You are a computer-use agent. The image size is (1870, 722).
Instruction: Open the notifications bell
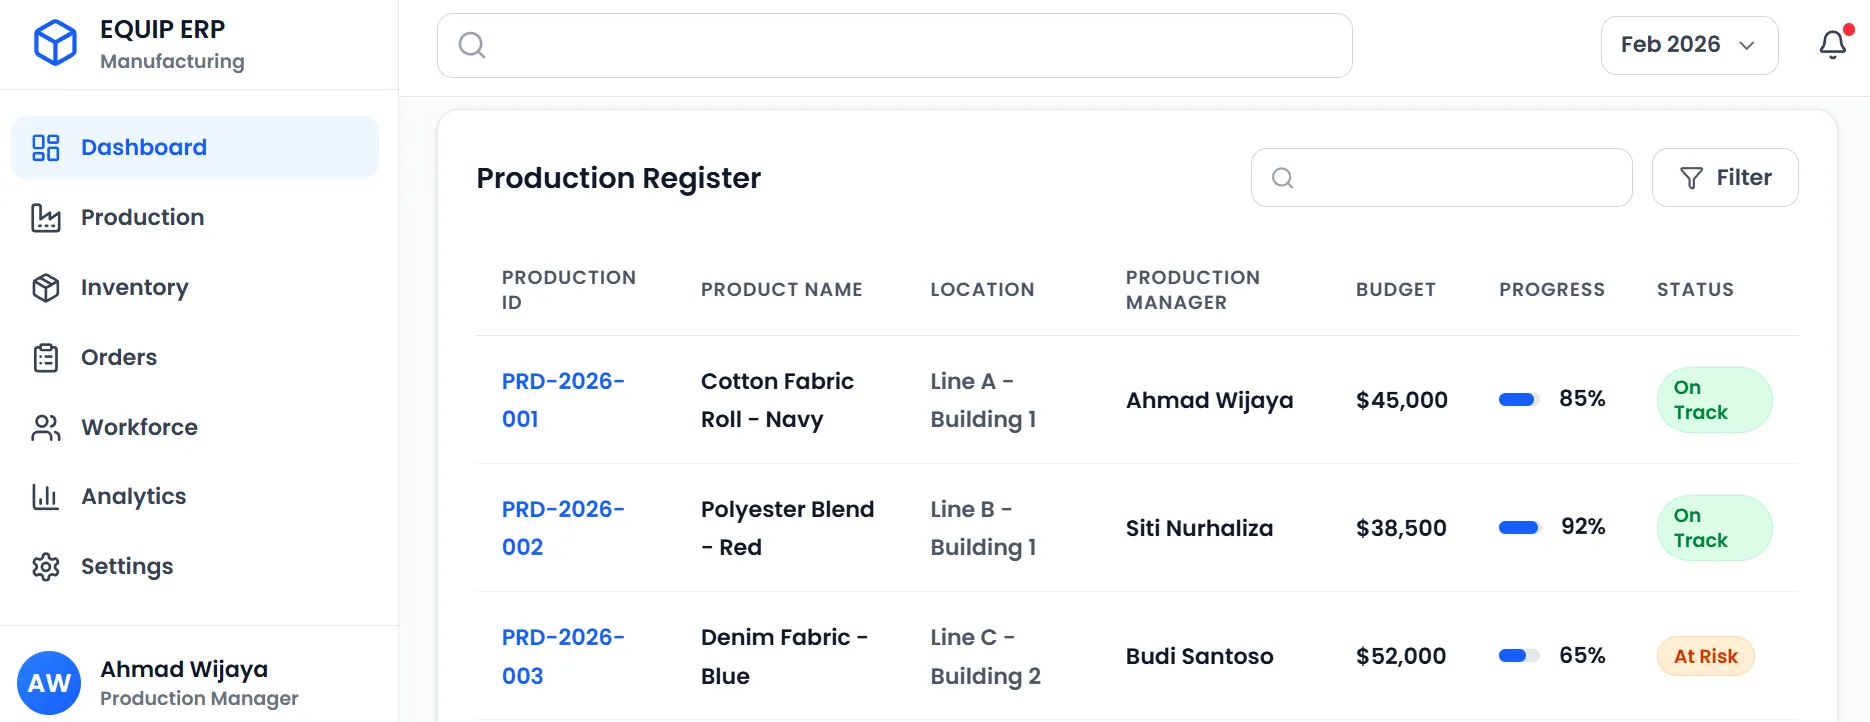point(1832,45)
